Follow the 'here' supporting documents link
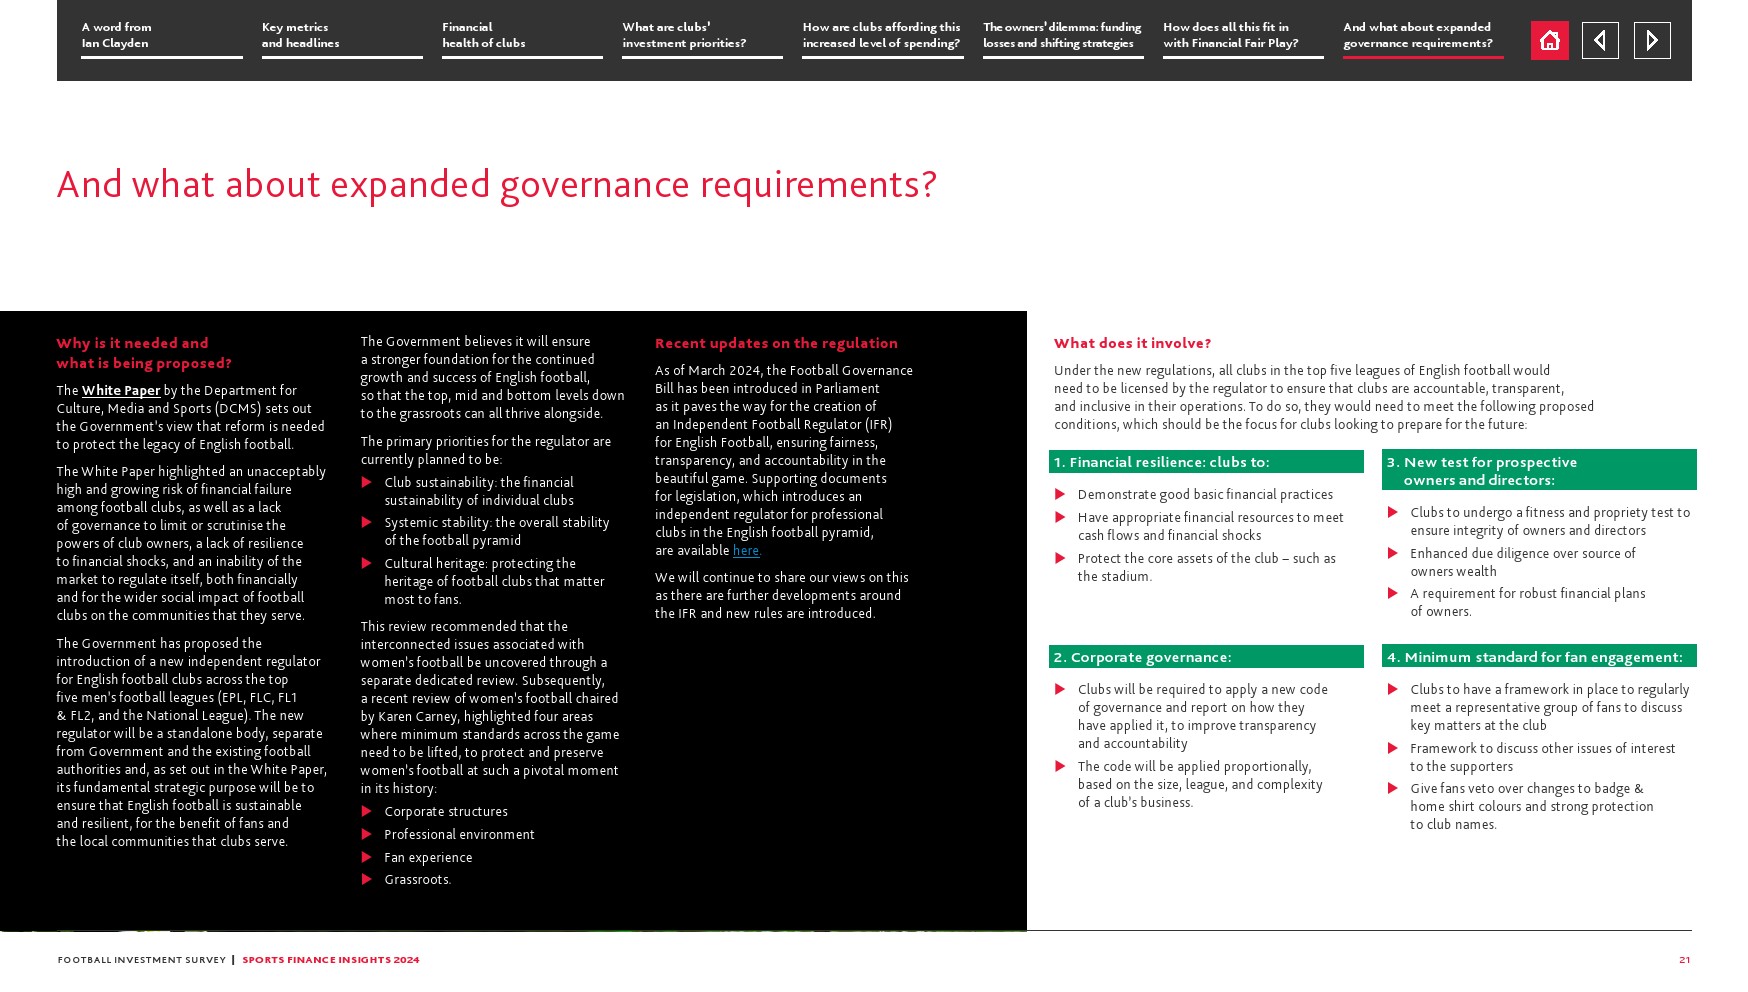The width and height of the screenshot is (1748, 992). tap(746, 551)
